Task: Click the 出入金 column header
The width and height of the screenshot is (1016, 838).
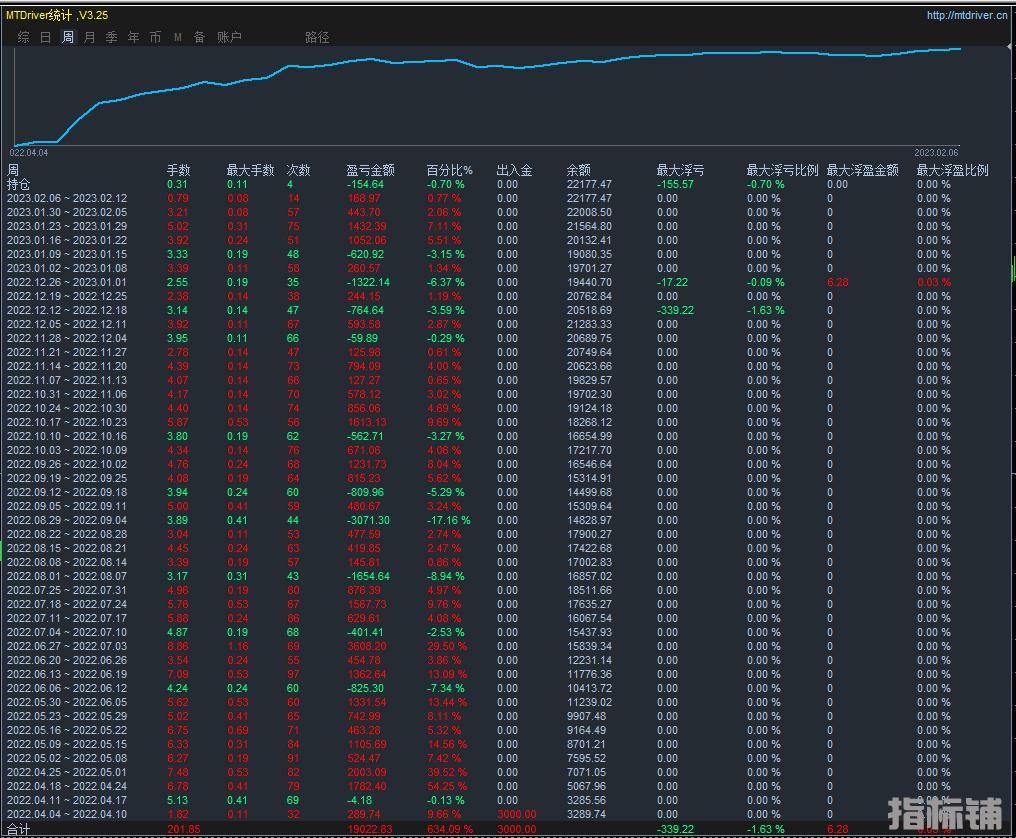Action: coord(514,170)
